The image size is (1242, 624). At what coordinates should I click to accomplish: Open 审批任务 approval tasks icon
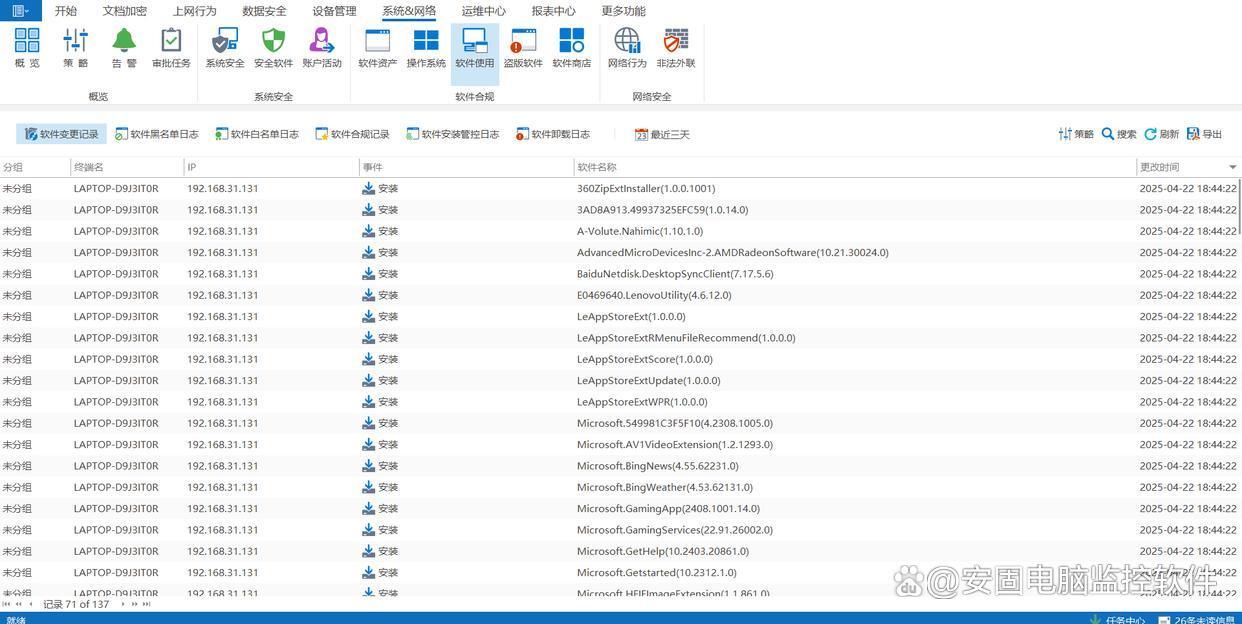coord(171,47)
